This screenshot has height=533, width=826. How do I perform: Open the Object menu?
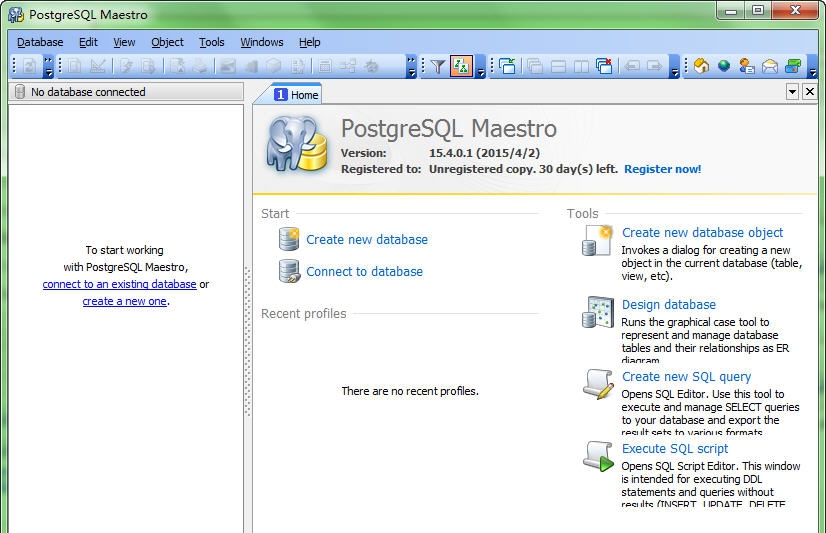point(168,42)
